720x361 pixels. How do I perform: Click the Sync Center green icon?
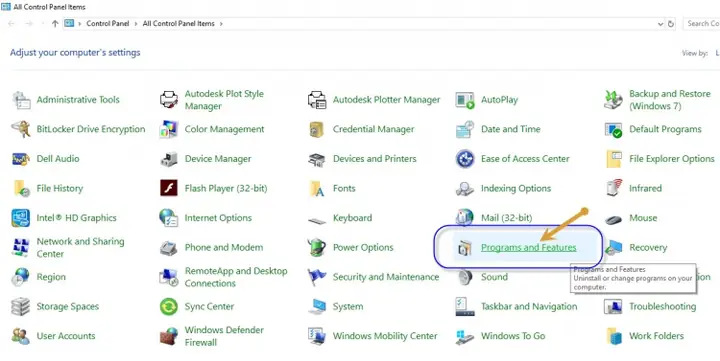(x=169, y=306)
